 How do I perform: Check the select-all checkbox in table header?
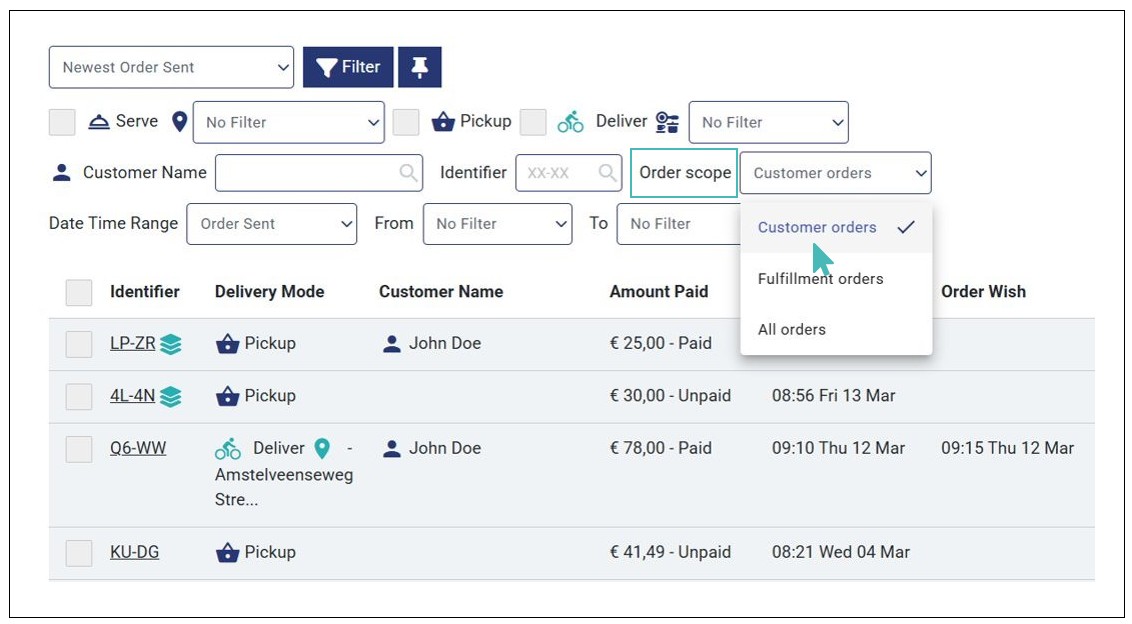click(79, 292)
